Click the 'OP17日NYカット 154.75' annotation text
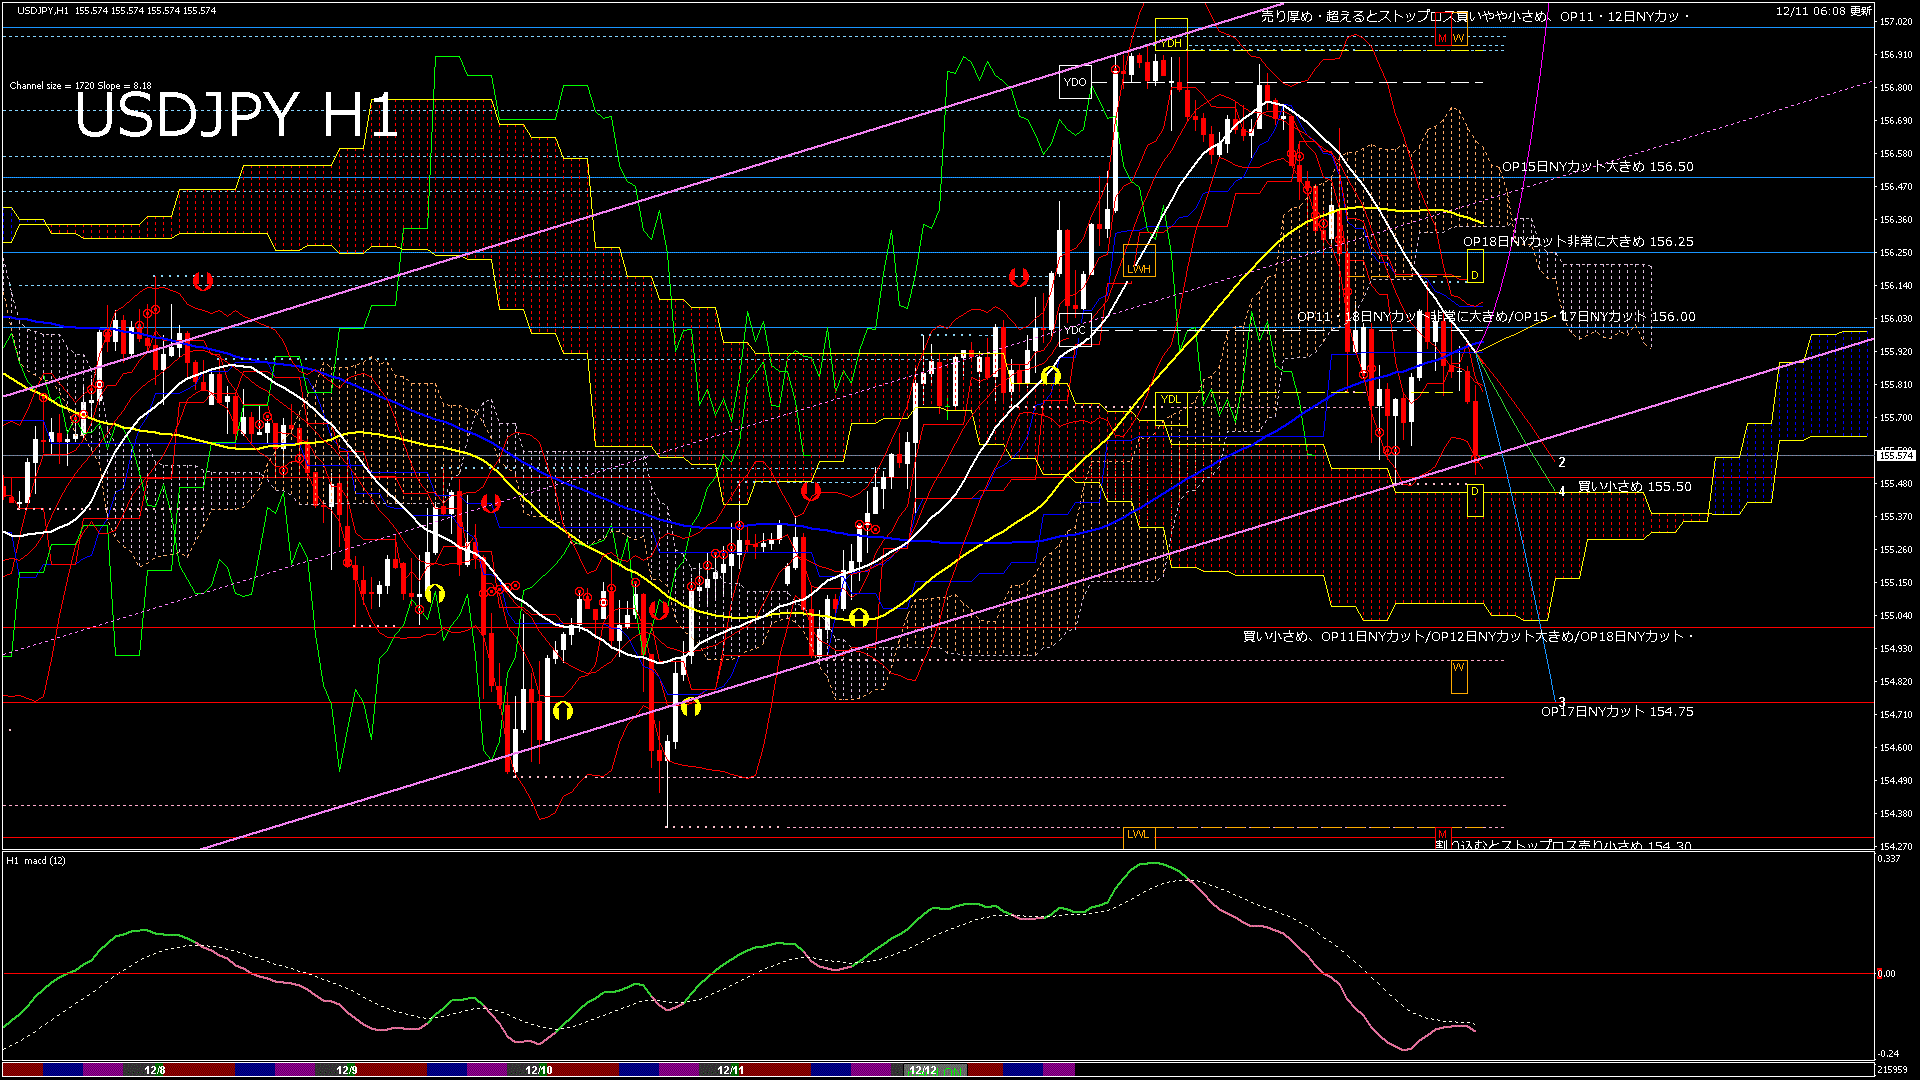Screen dimensions: 1920x1080 (x=1640, y=714)
